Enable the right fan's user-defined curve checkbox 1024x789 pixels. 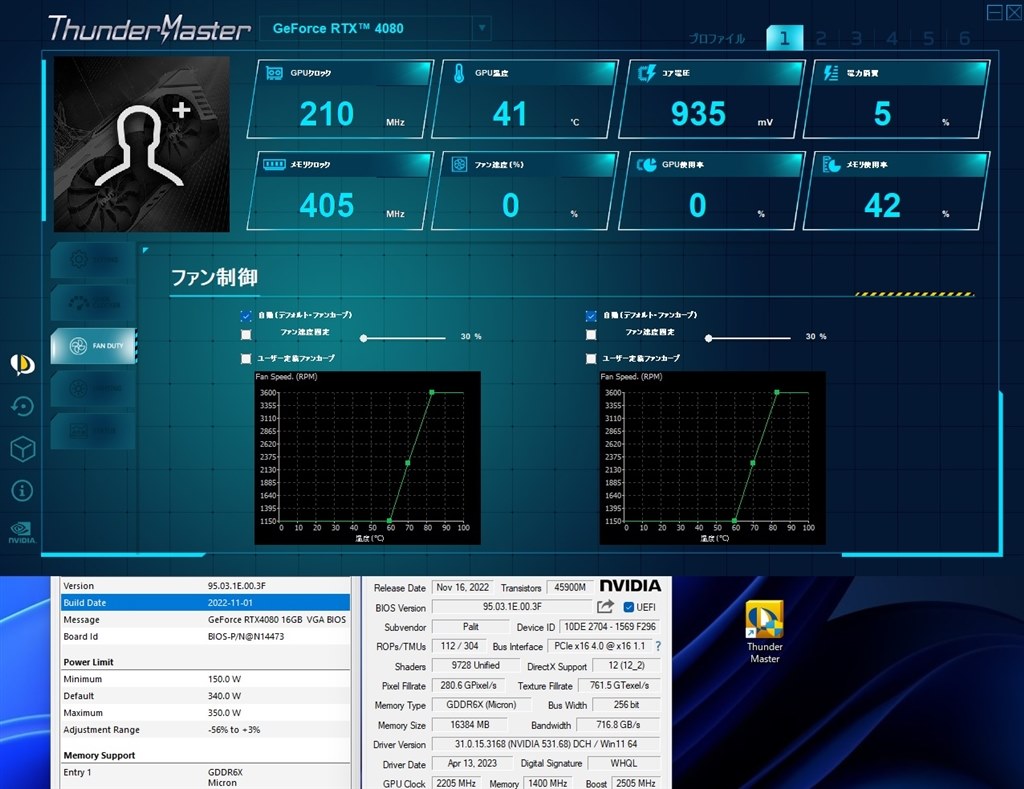click(x=591, y=359)
